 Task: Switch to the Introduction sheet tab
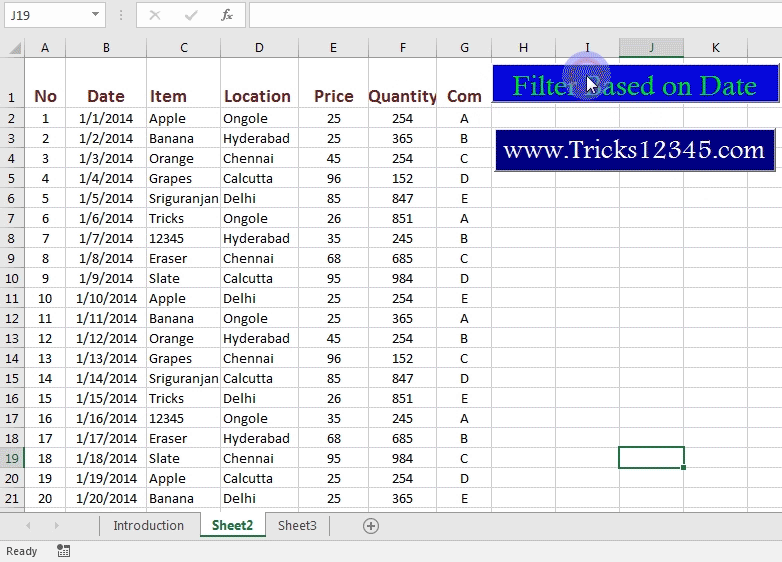[149, 526]
